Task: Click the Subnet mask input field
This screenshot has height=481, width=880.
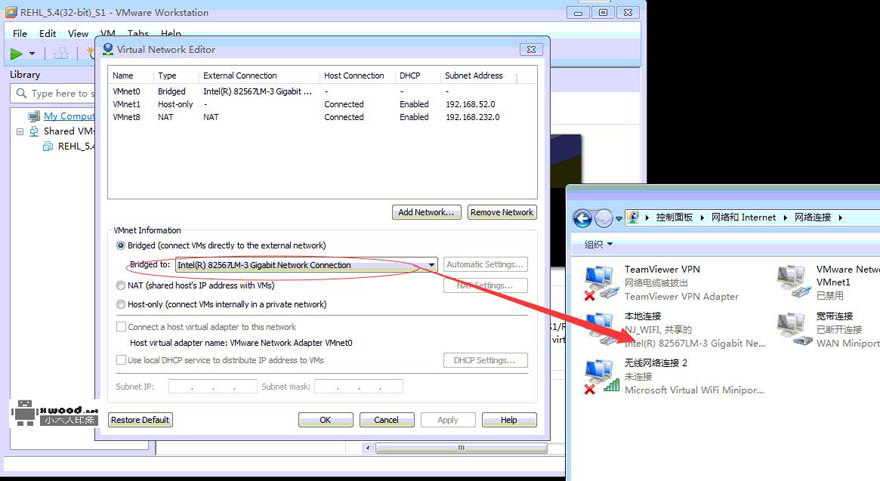Action: click(359, 386)
